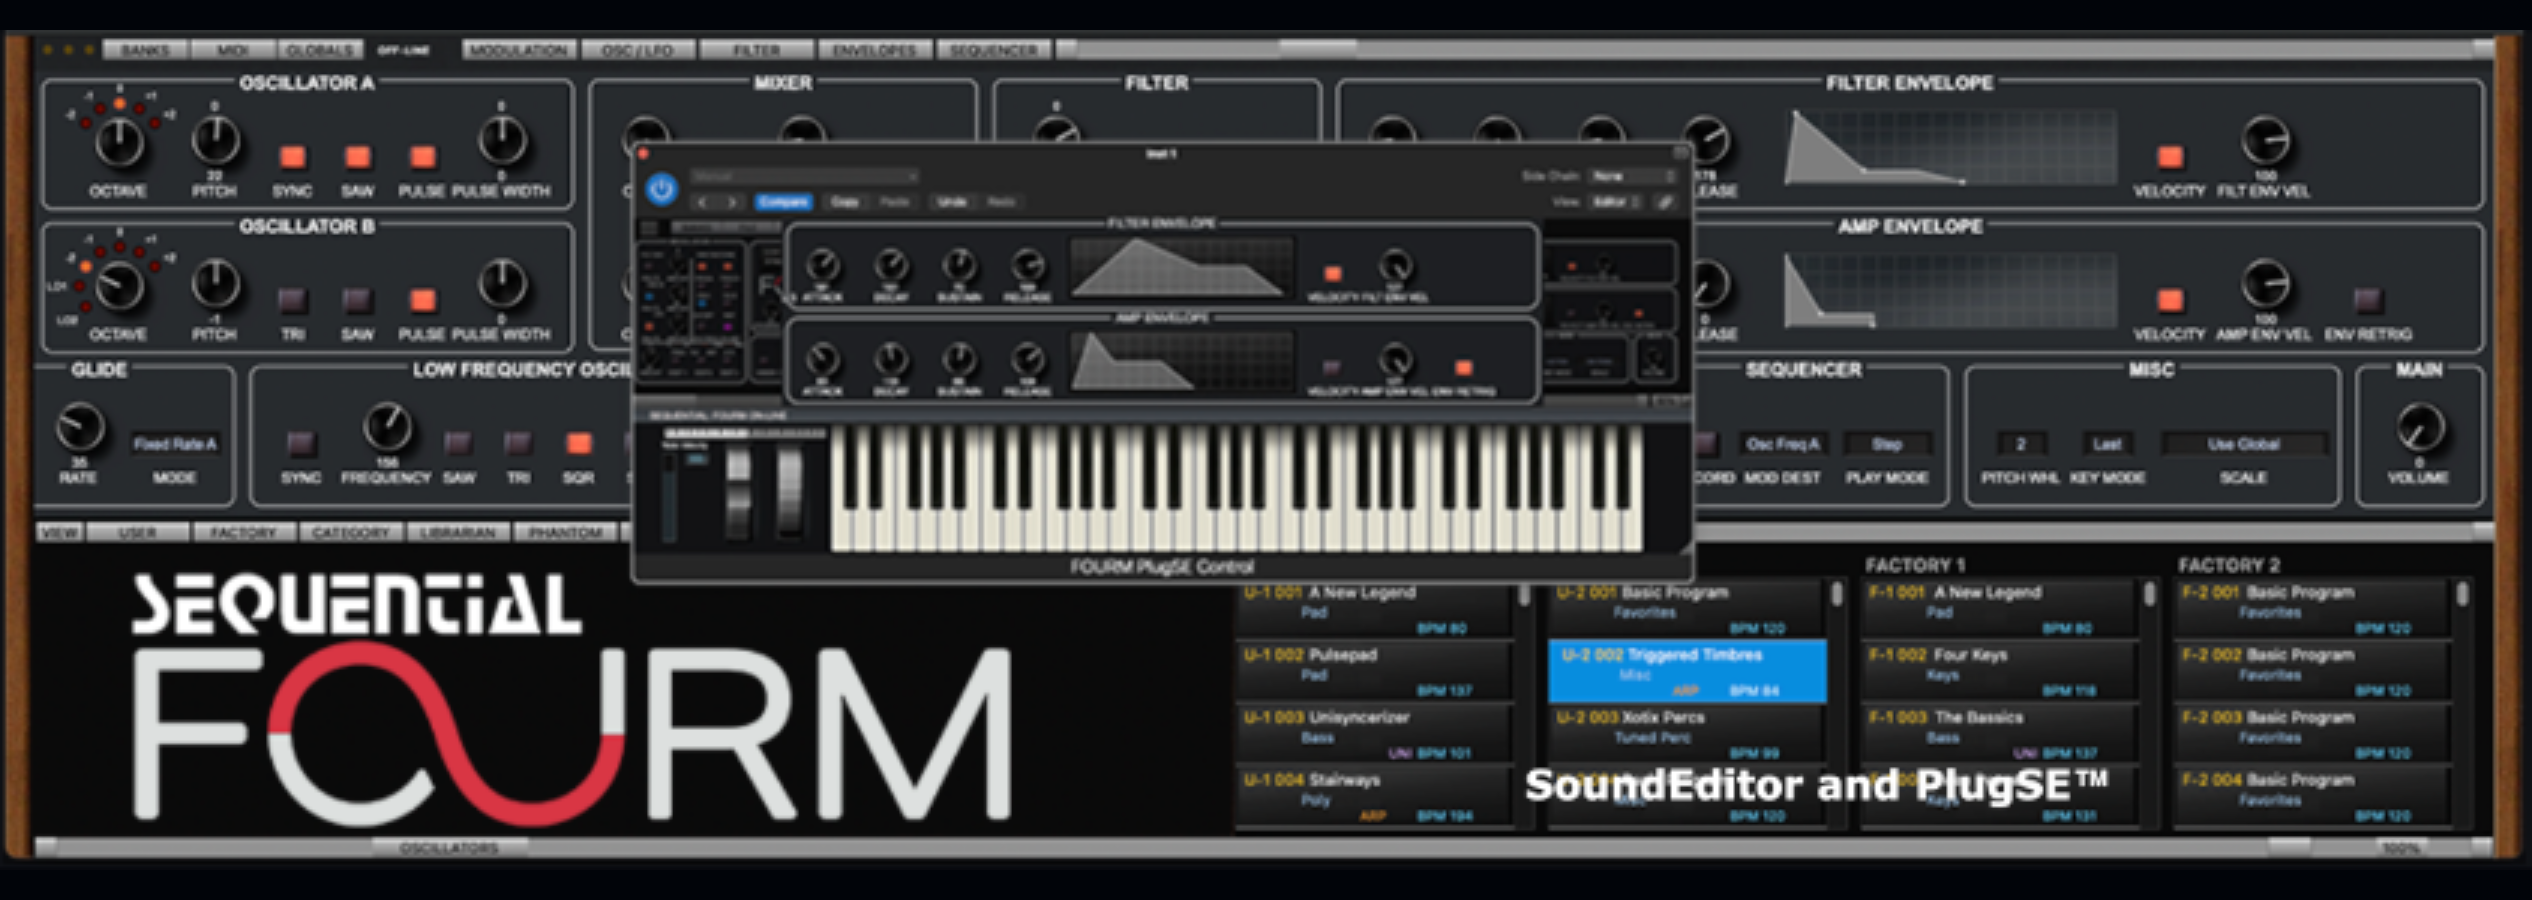Click Undo button in plugin window

pyautogui.click(x=952, y=202)
